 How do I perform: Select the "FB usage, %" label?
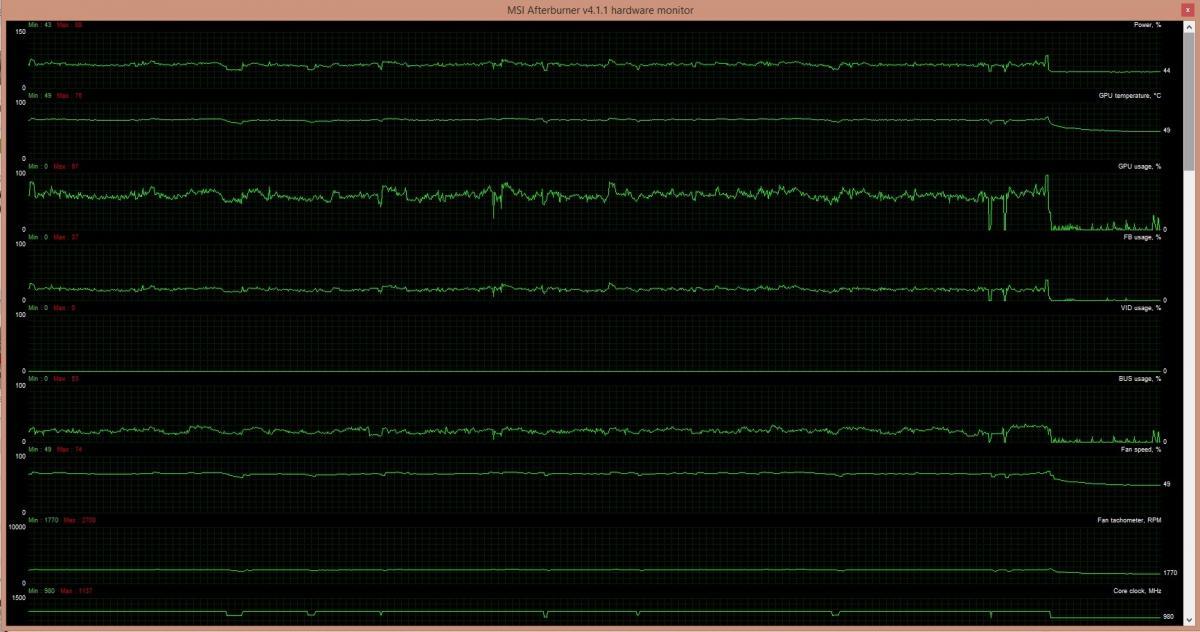tap(1142, 237)
